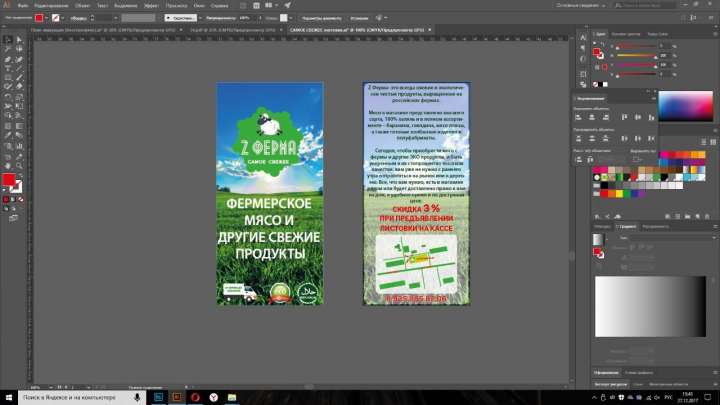
Task: Toggle Draw Behind mode in toolbox
Action: pyautogui.click(x=13, y=208)
